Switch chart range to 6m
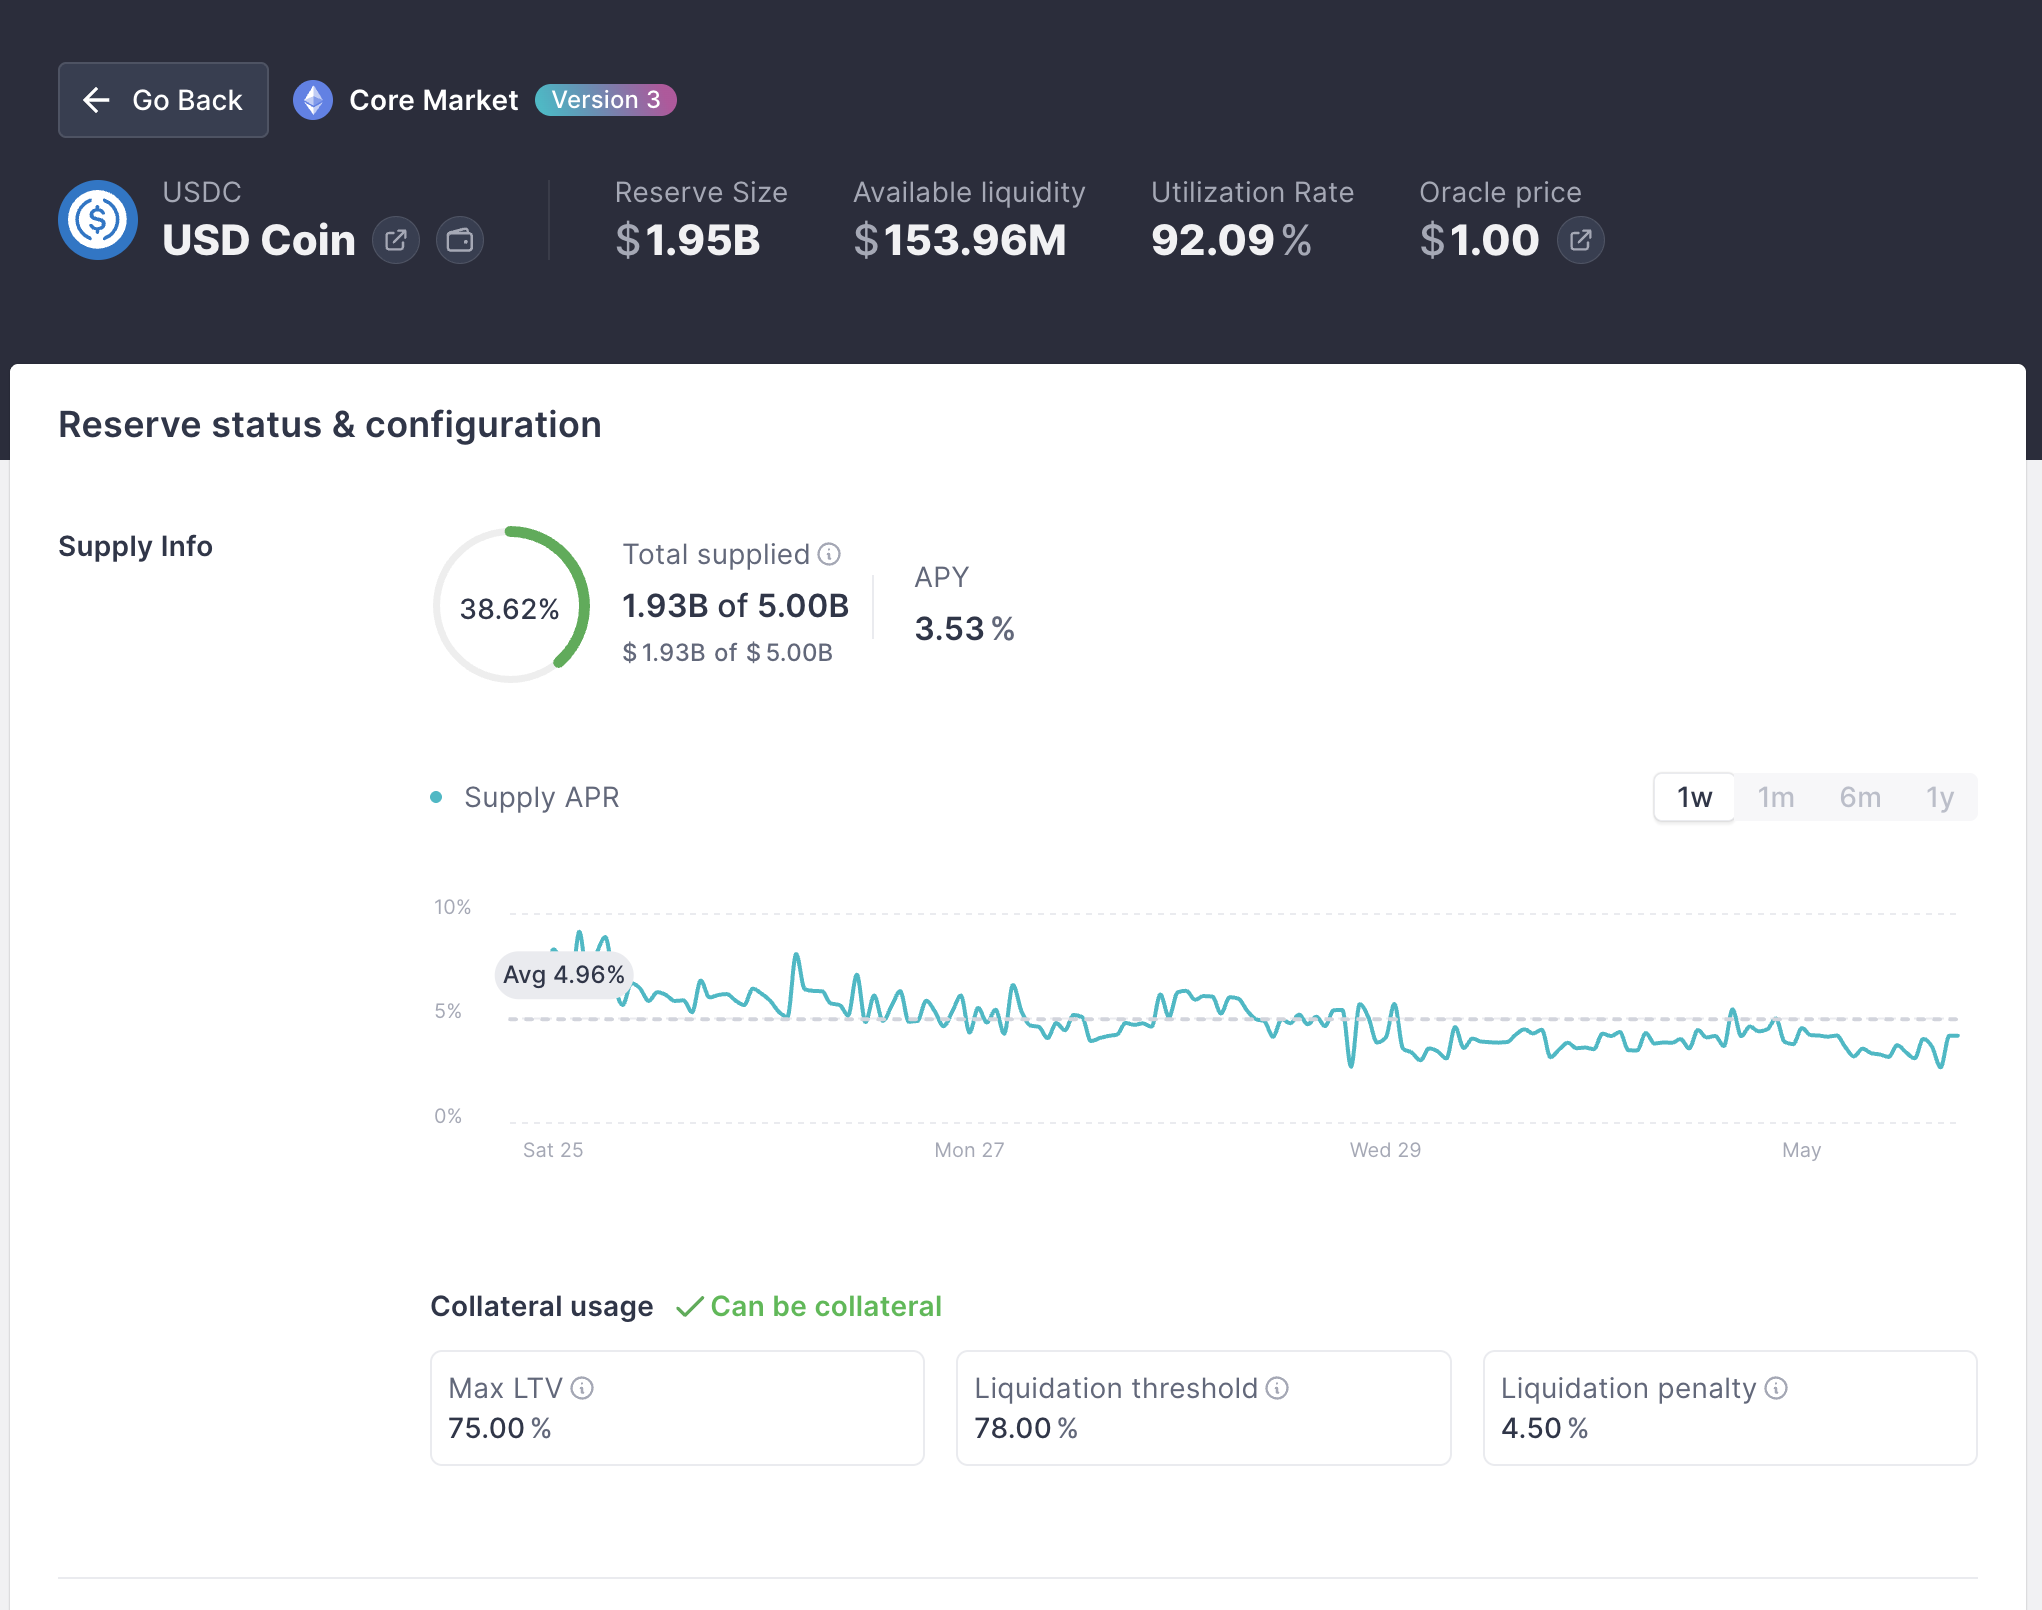 (1860, 797)
